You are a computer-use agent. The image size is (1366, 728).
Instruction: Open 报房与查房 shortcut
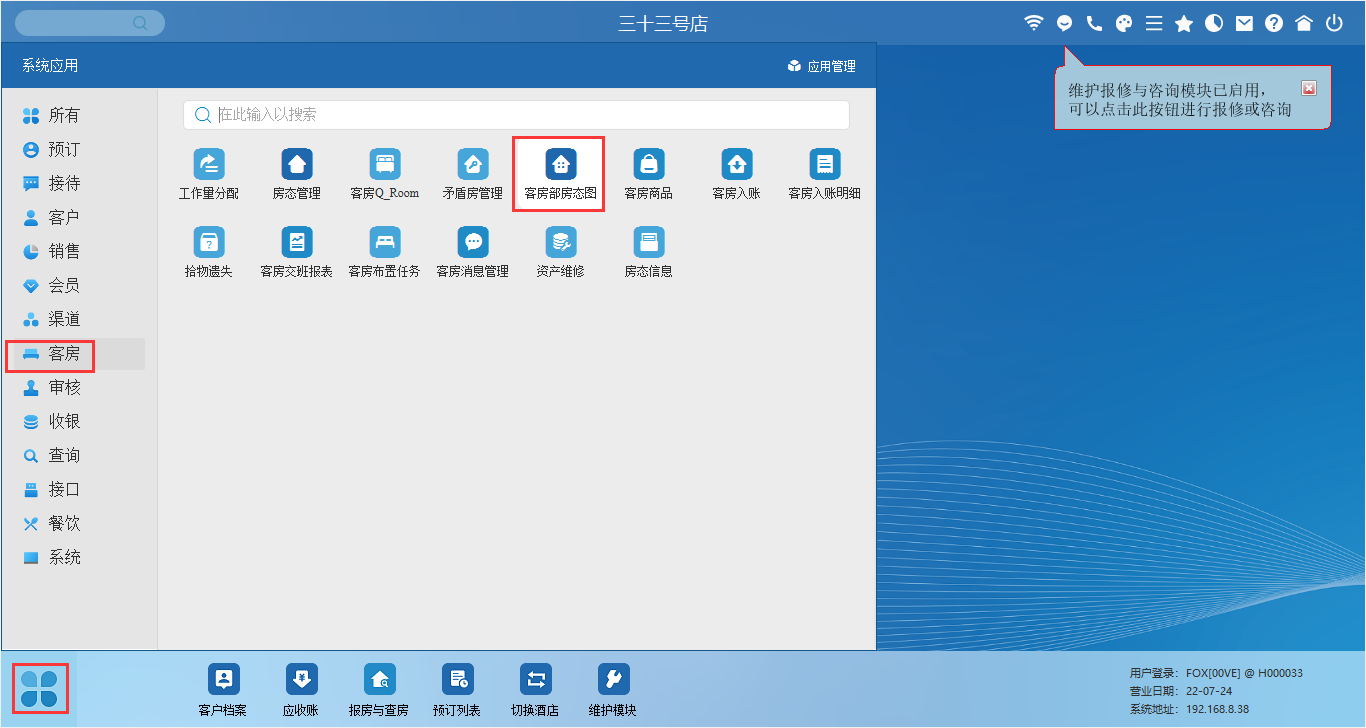[379, 691]
